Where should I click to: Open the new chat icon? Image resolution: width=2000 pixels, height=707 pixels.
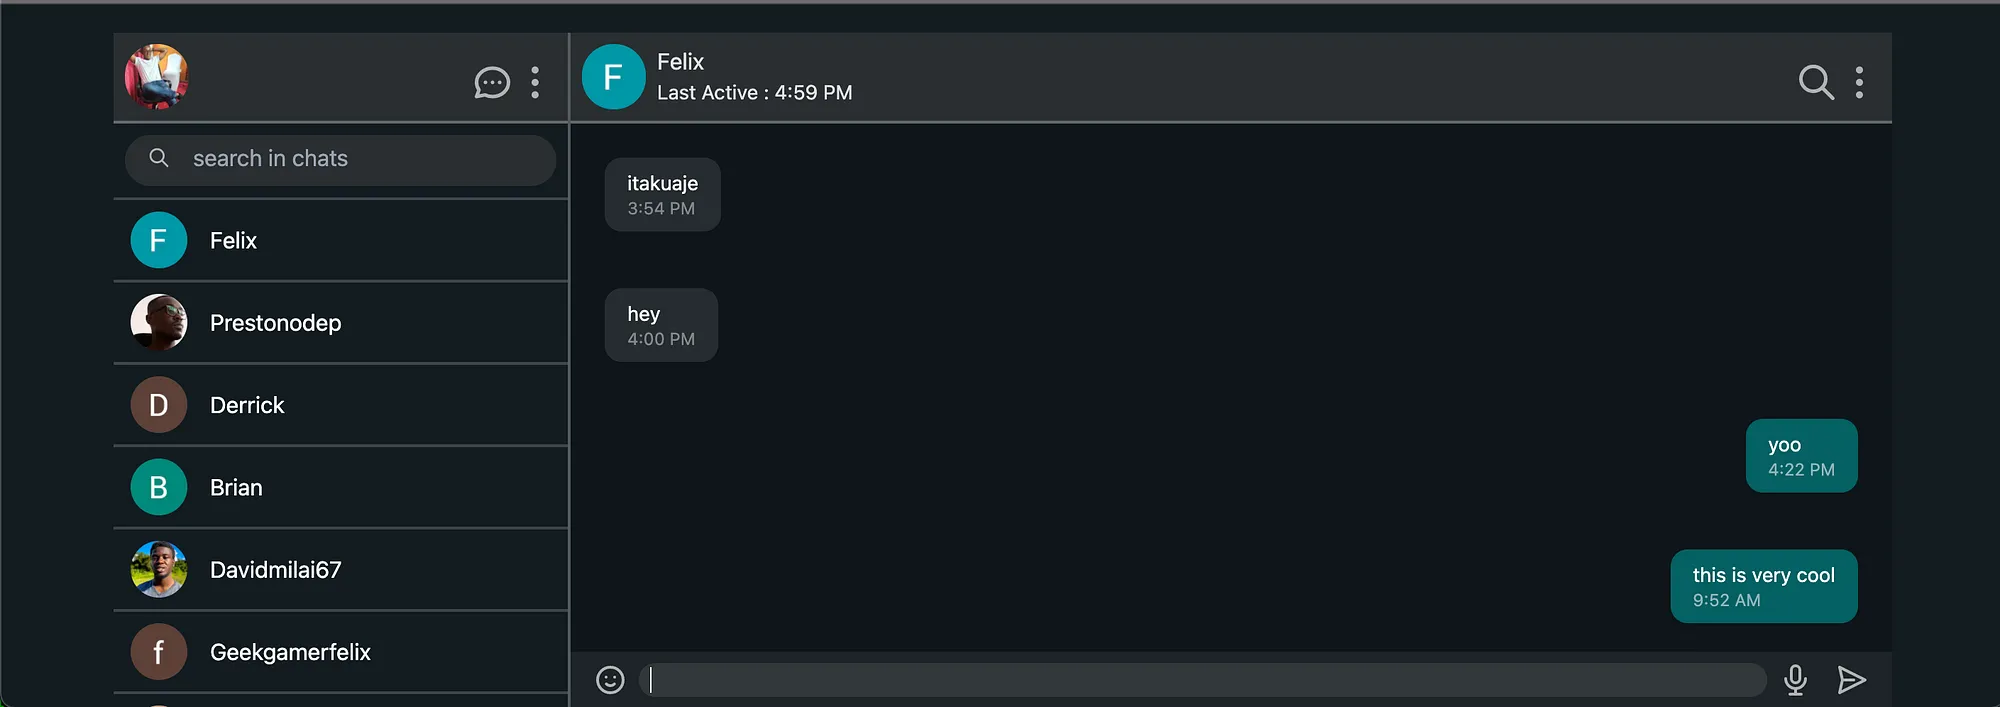(491, 82)
